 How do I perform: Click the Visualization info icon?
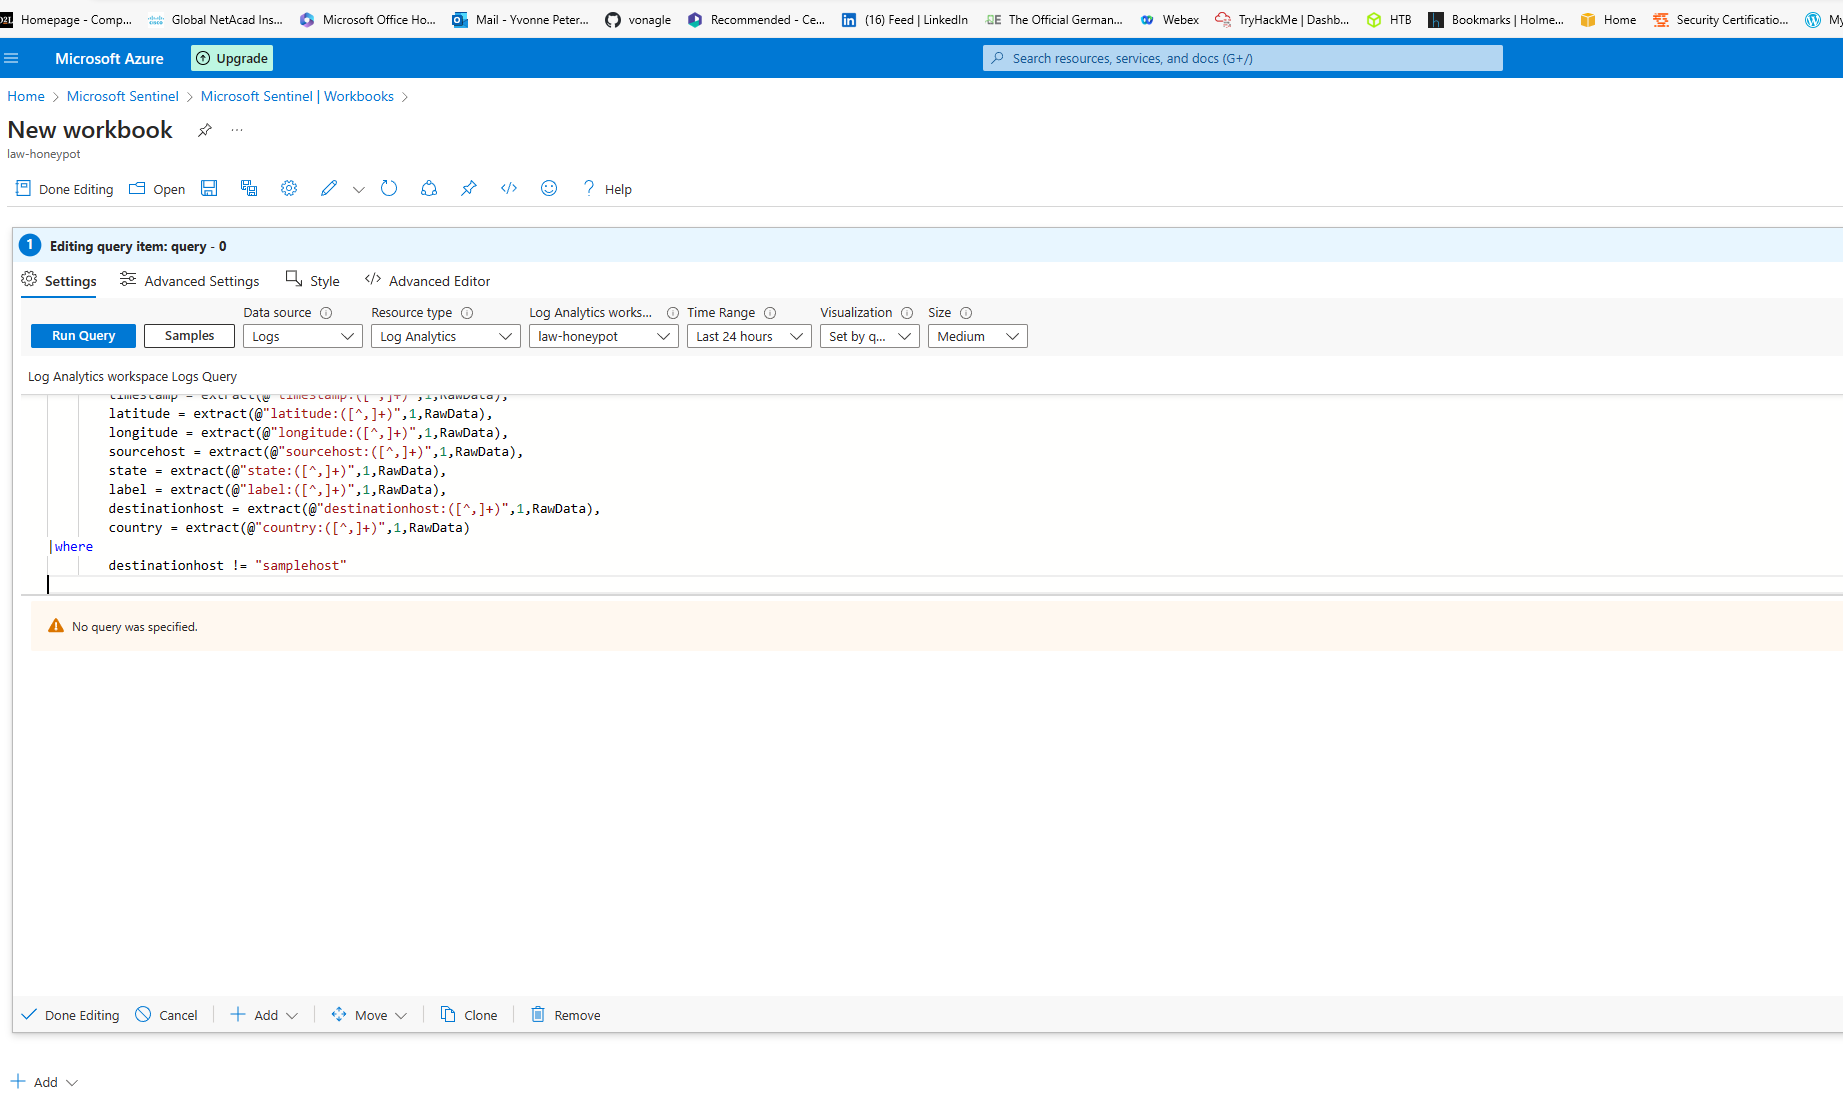(907, 313)
